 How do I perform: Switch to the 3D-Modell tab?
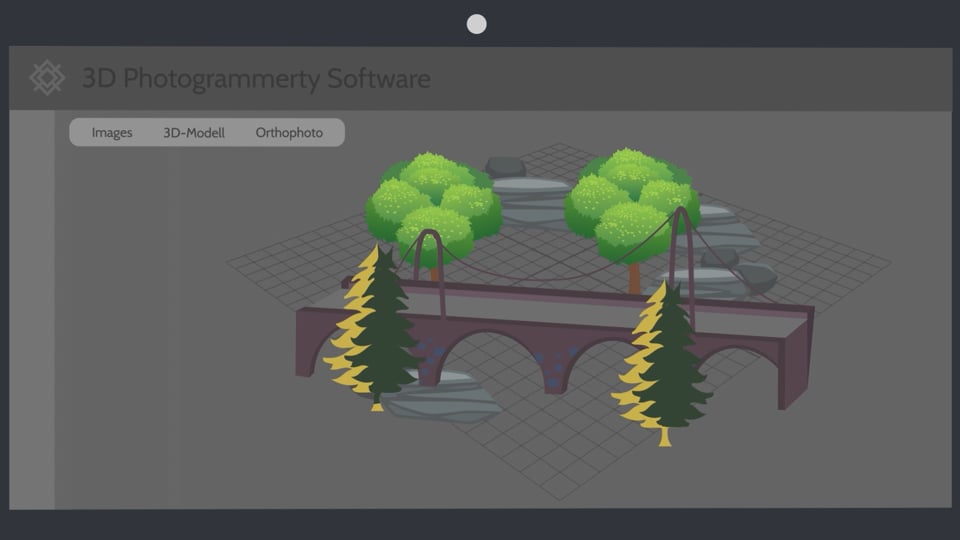click(193, 133)
